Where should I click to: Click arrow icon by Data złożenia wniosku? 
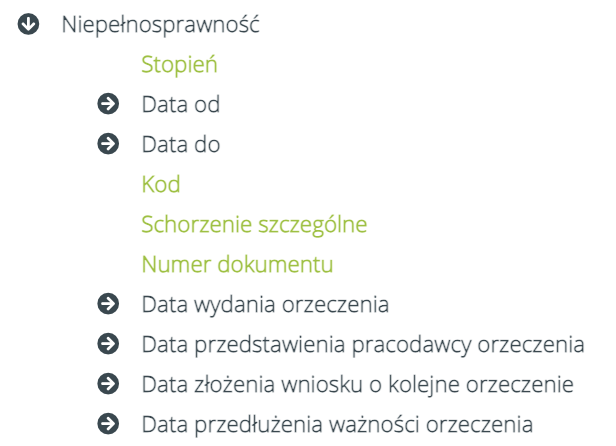(109, 384)
